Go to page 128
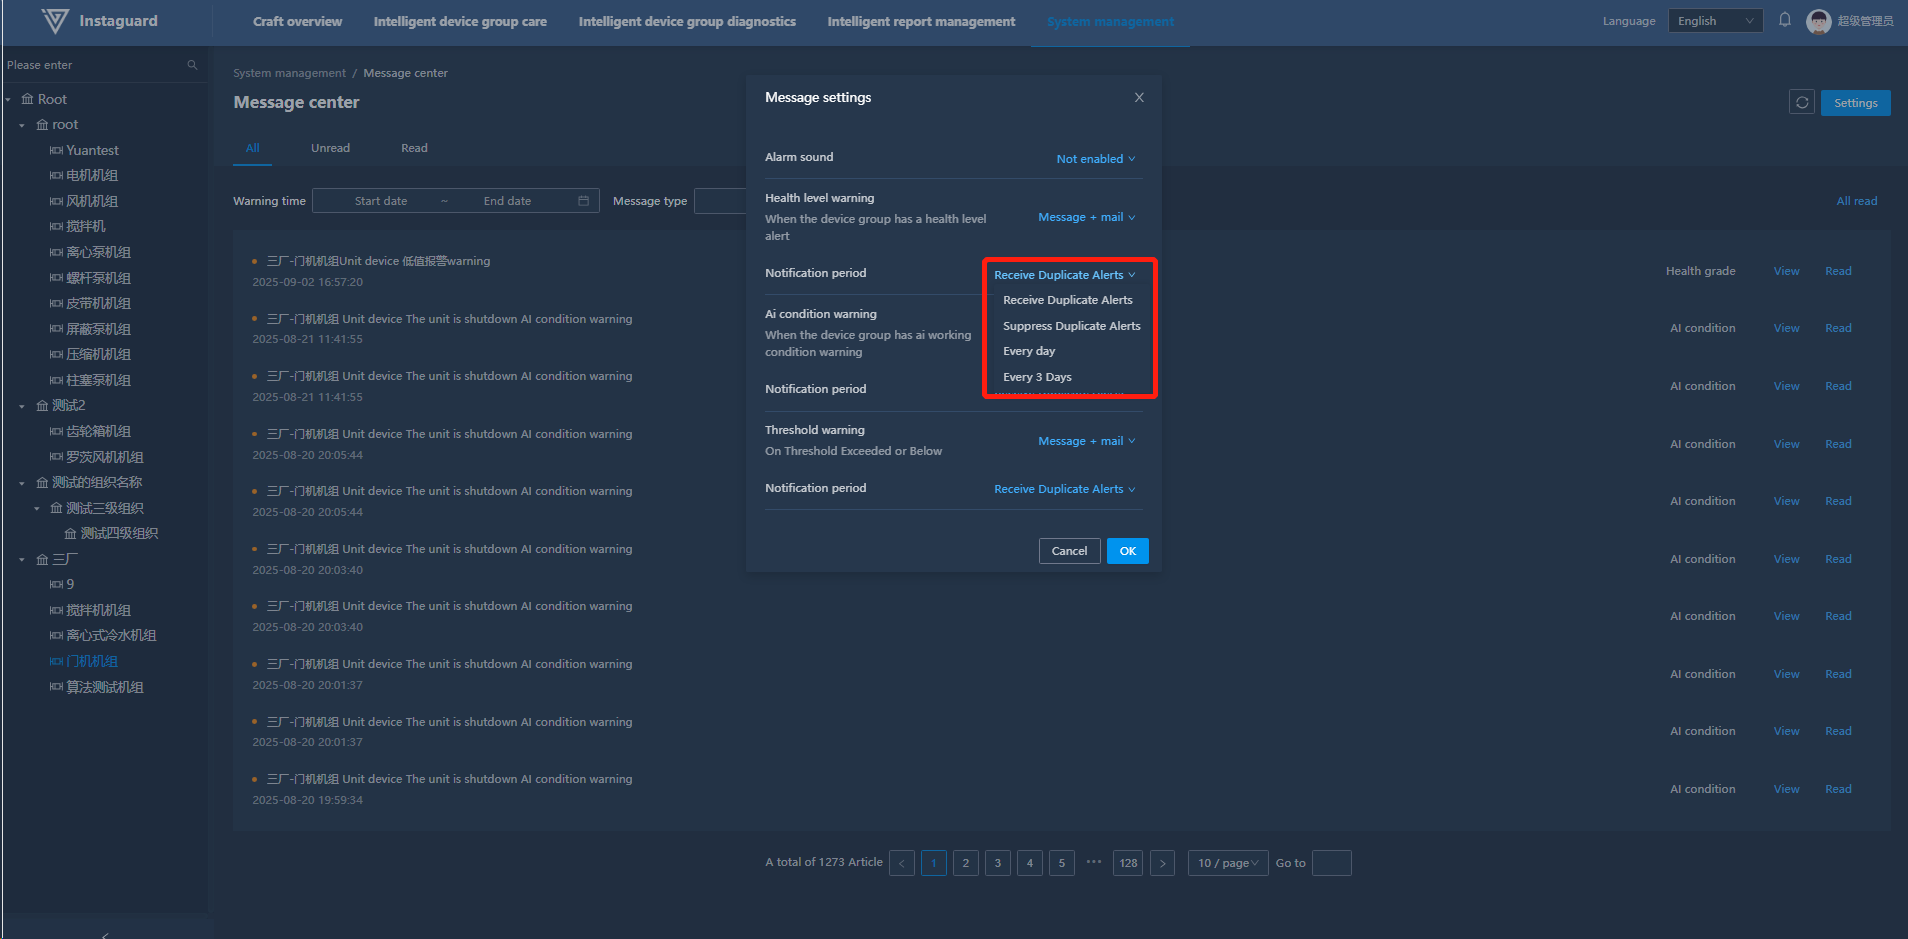The width and height of the screenshot is (1908, 939). (x=1129, y=863)
